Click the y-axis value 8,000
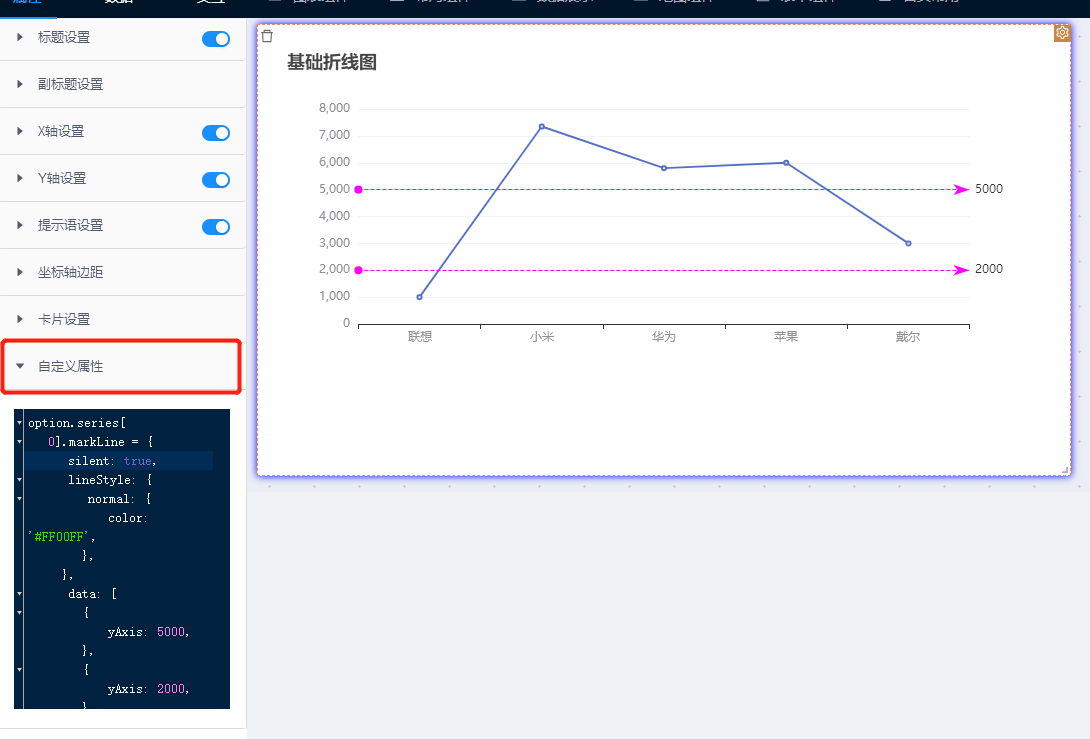The width and height of the screenshot is (1090, 739). coord(334,108)
